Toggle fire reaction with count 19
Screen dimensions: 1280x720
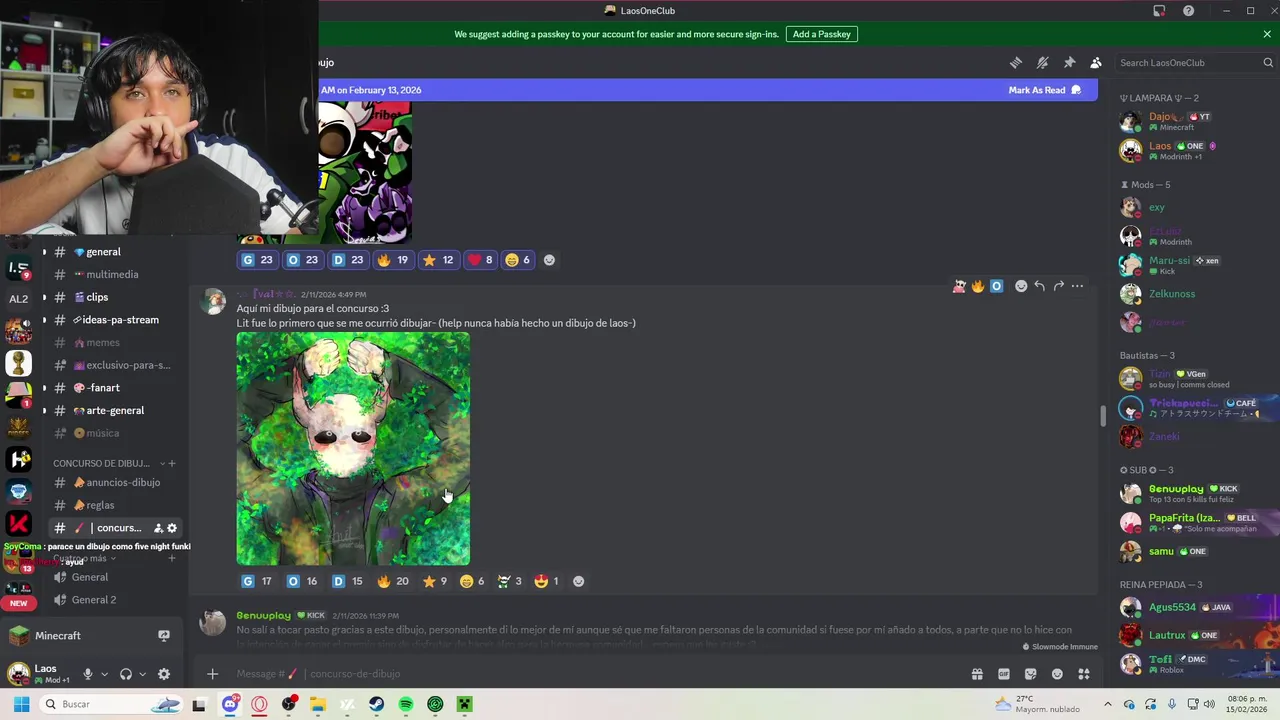coord(392,260)
